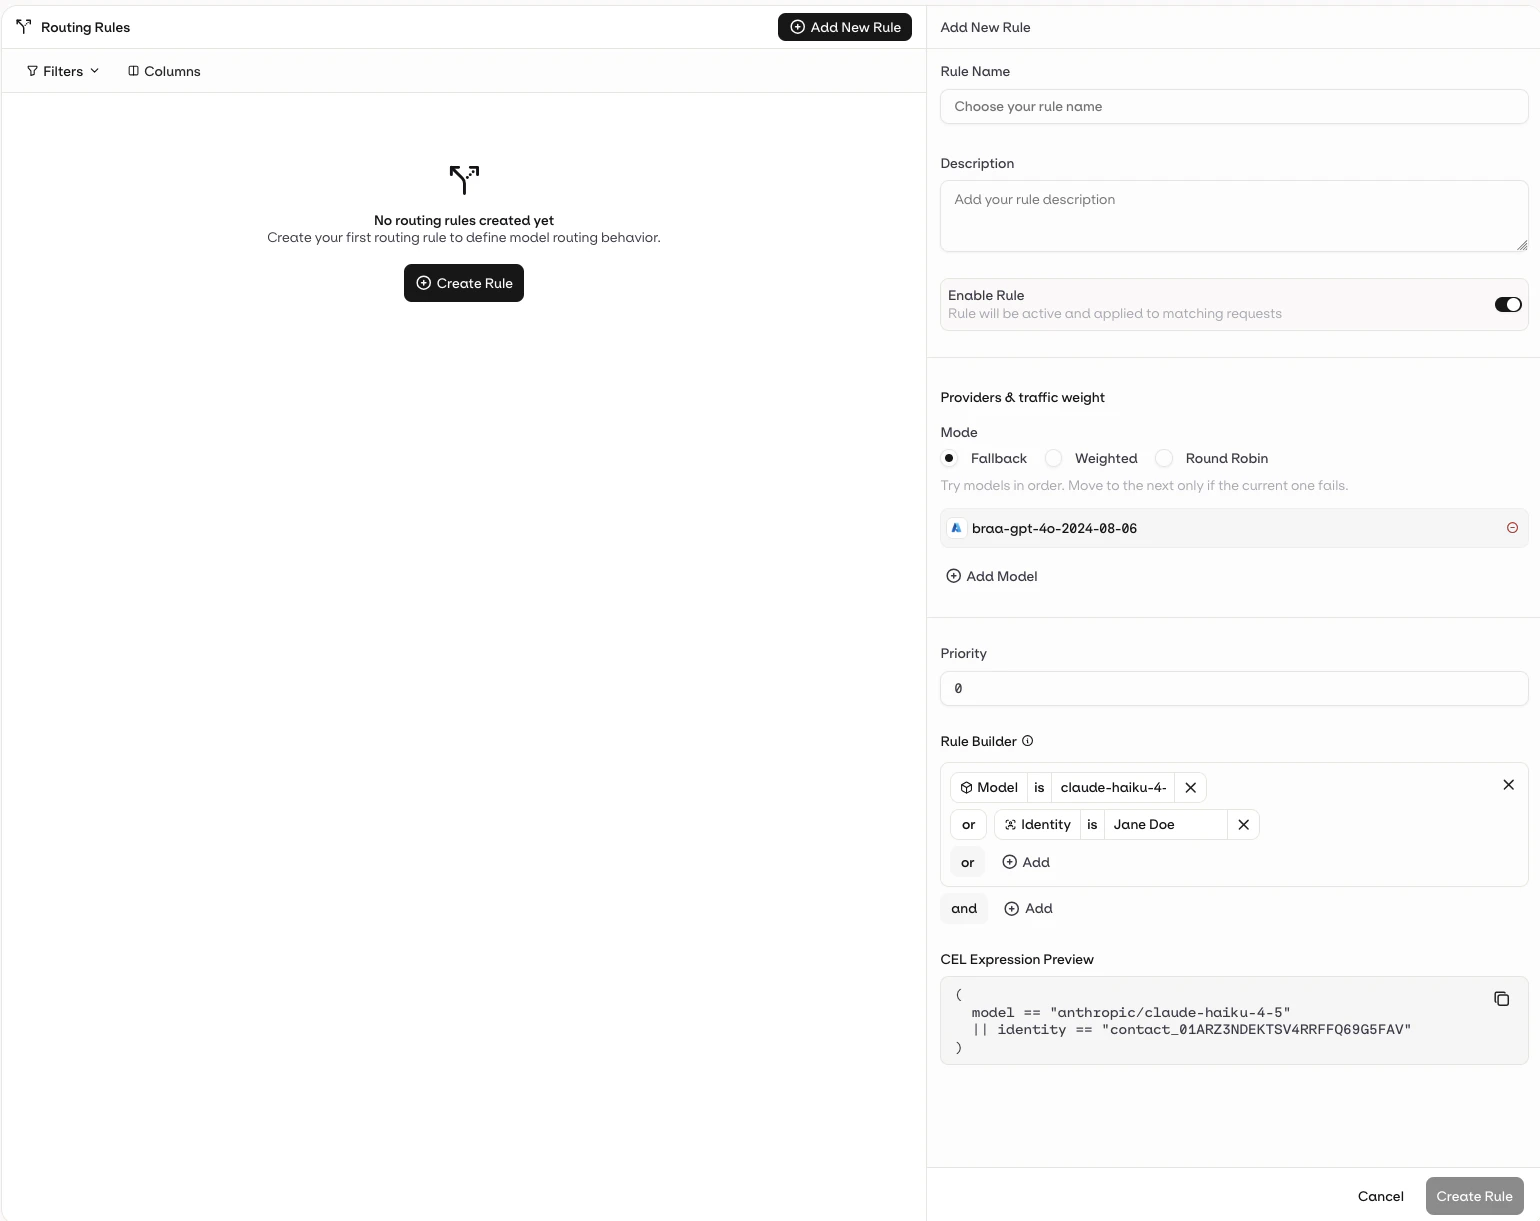Copy the CEL expression preview
The height and width of the screenshot is (1221, 1540).
coord(1502,999)
